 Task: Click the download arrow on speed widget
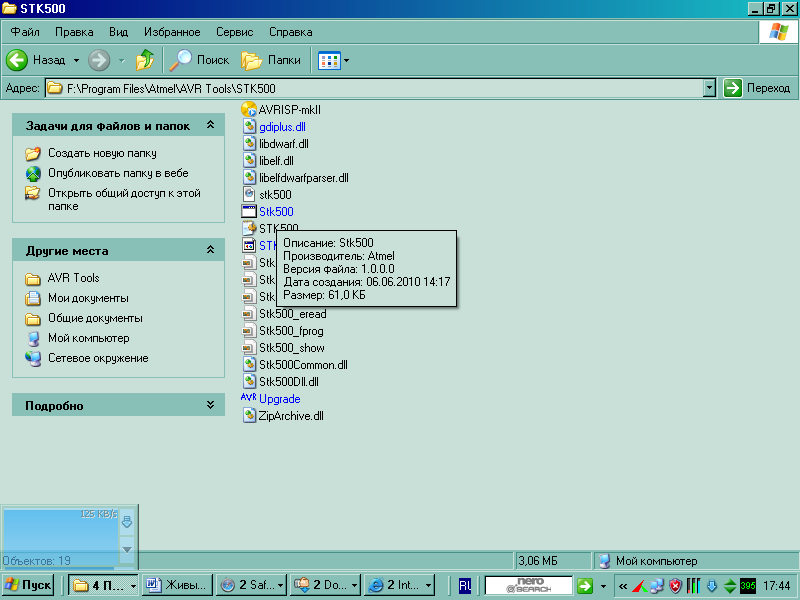[127, 521]
